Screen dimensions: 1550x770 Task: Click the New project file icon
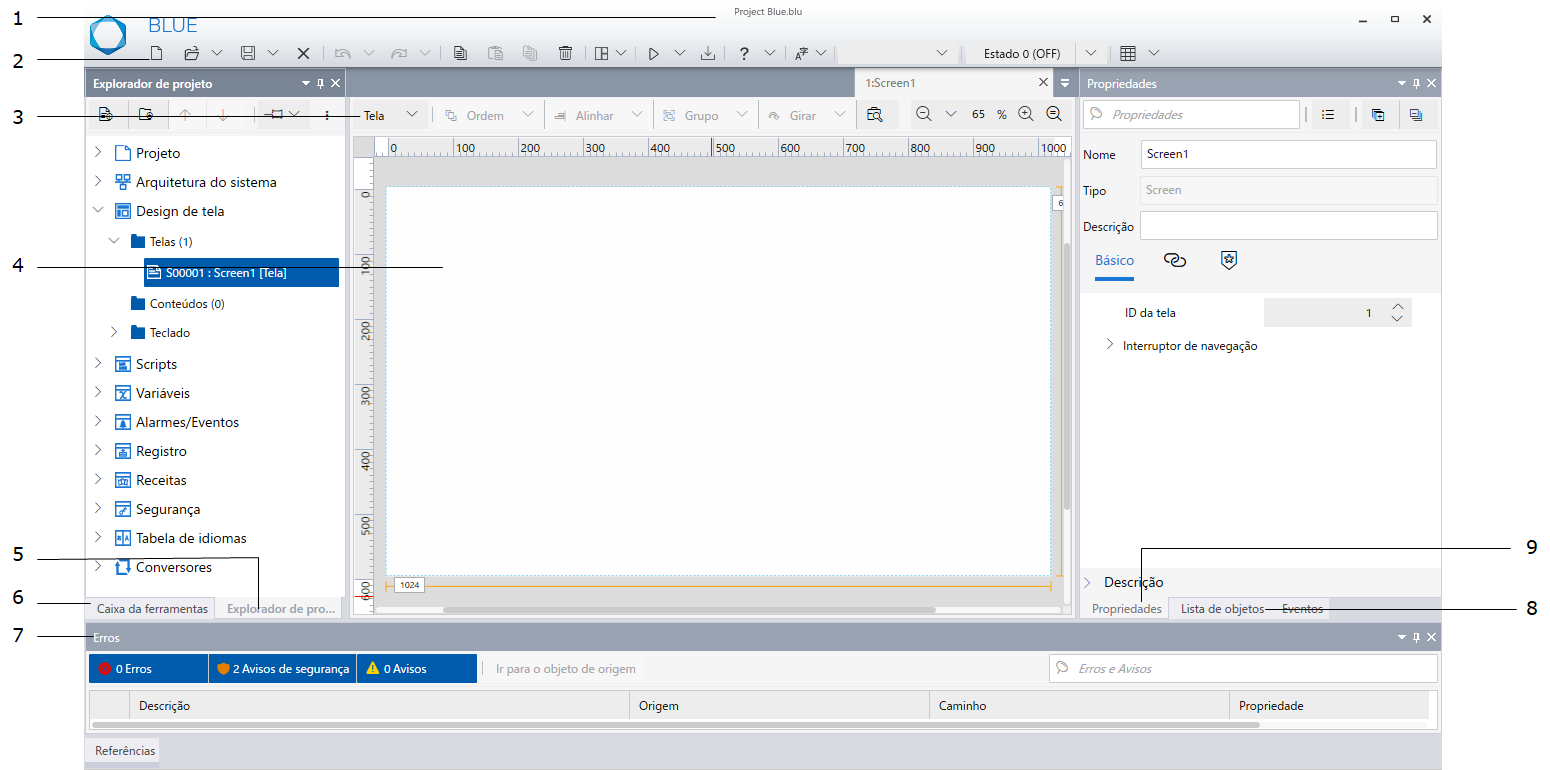point(156,53)
